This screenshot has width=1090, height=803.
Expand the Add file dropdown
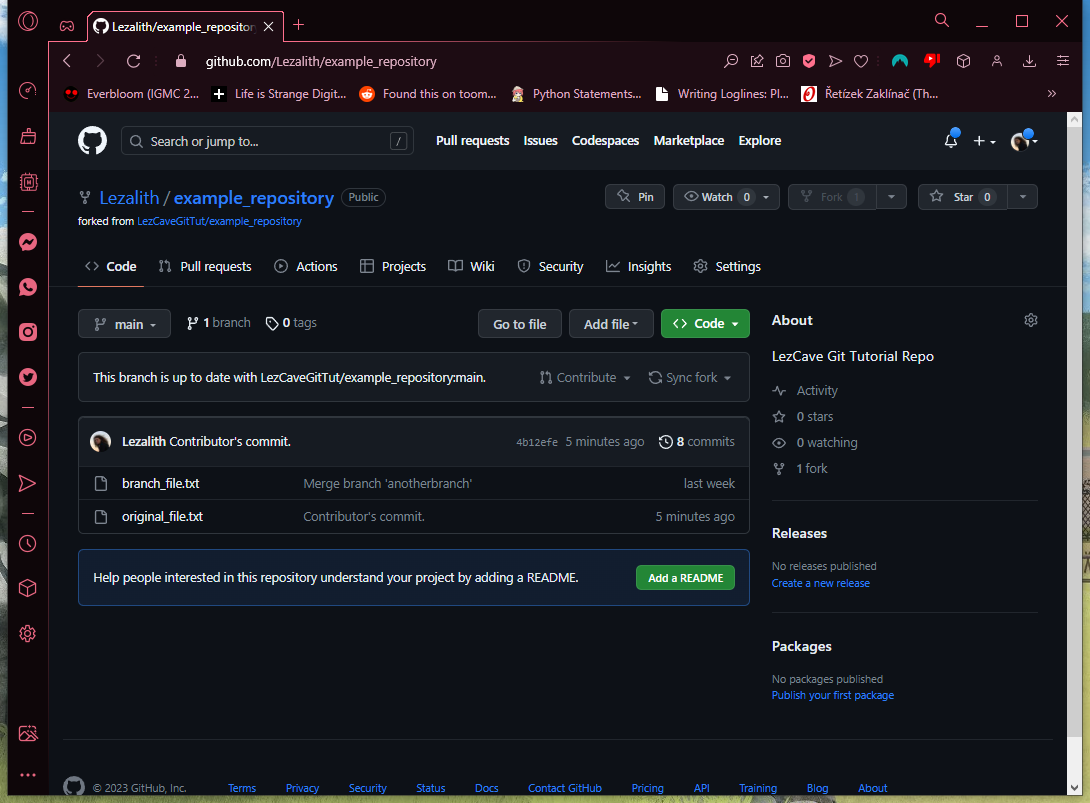[611, 323]
